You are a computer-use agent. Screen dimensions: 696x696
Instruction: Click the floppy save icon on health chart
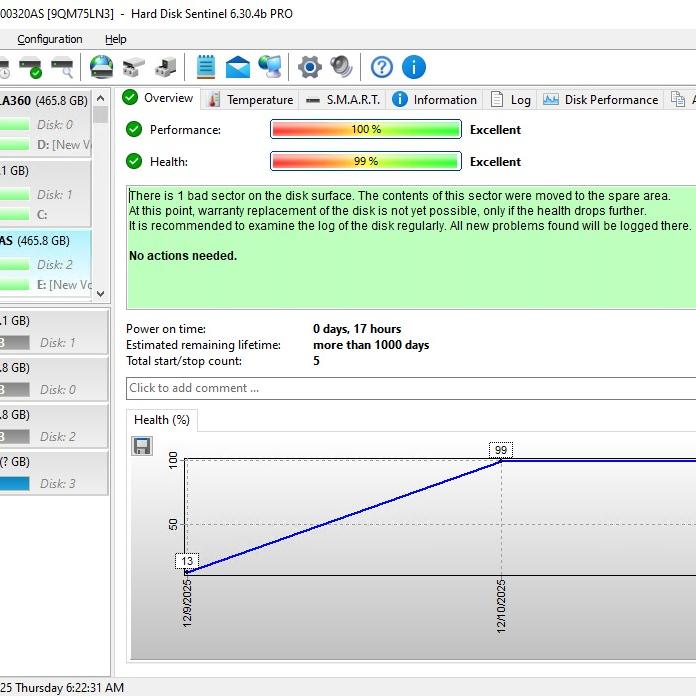click(x=142, y=446)
